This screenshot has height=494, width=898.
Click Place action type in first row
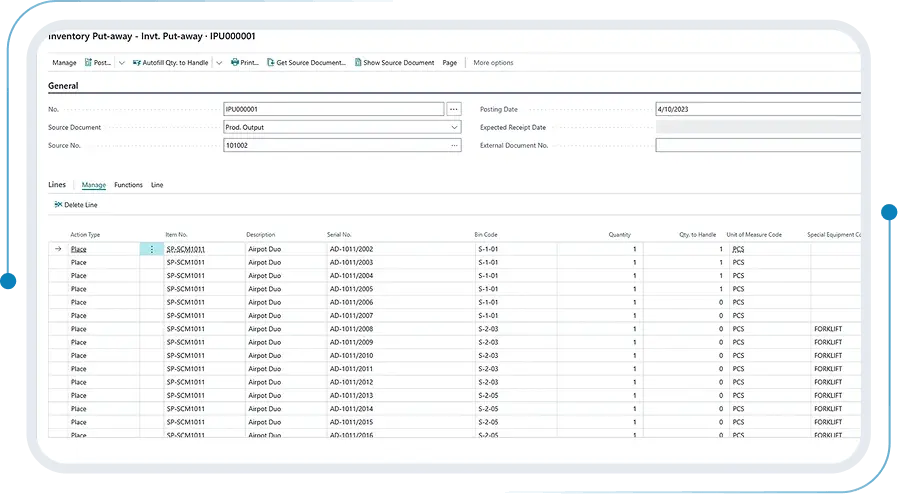coord(78,249)
